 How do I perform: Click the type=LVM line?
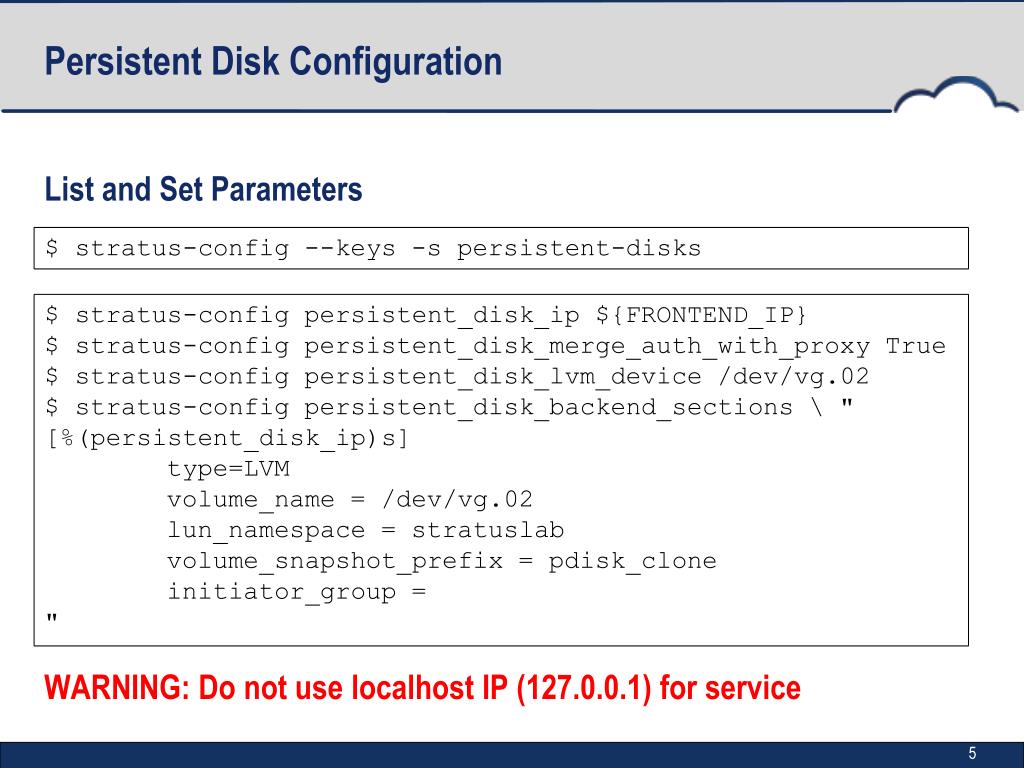pos(229,469)
